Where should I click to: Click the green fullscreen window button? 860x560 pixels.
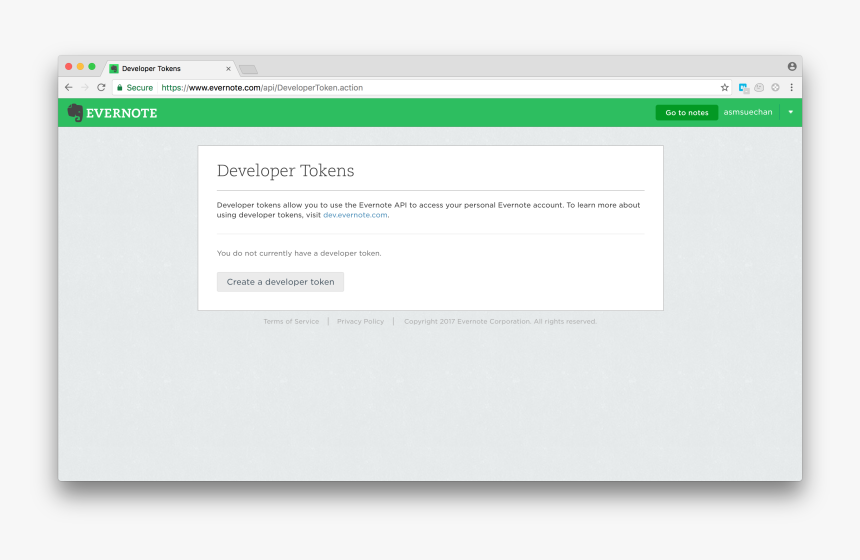coord(92,66)
